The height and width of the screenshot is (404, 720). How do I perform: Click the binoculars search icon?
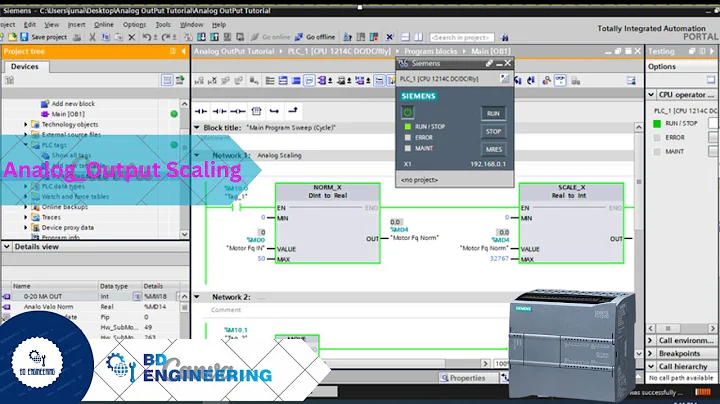coord(504,37)
